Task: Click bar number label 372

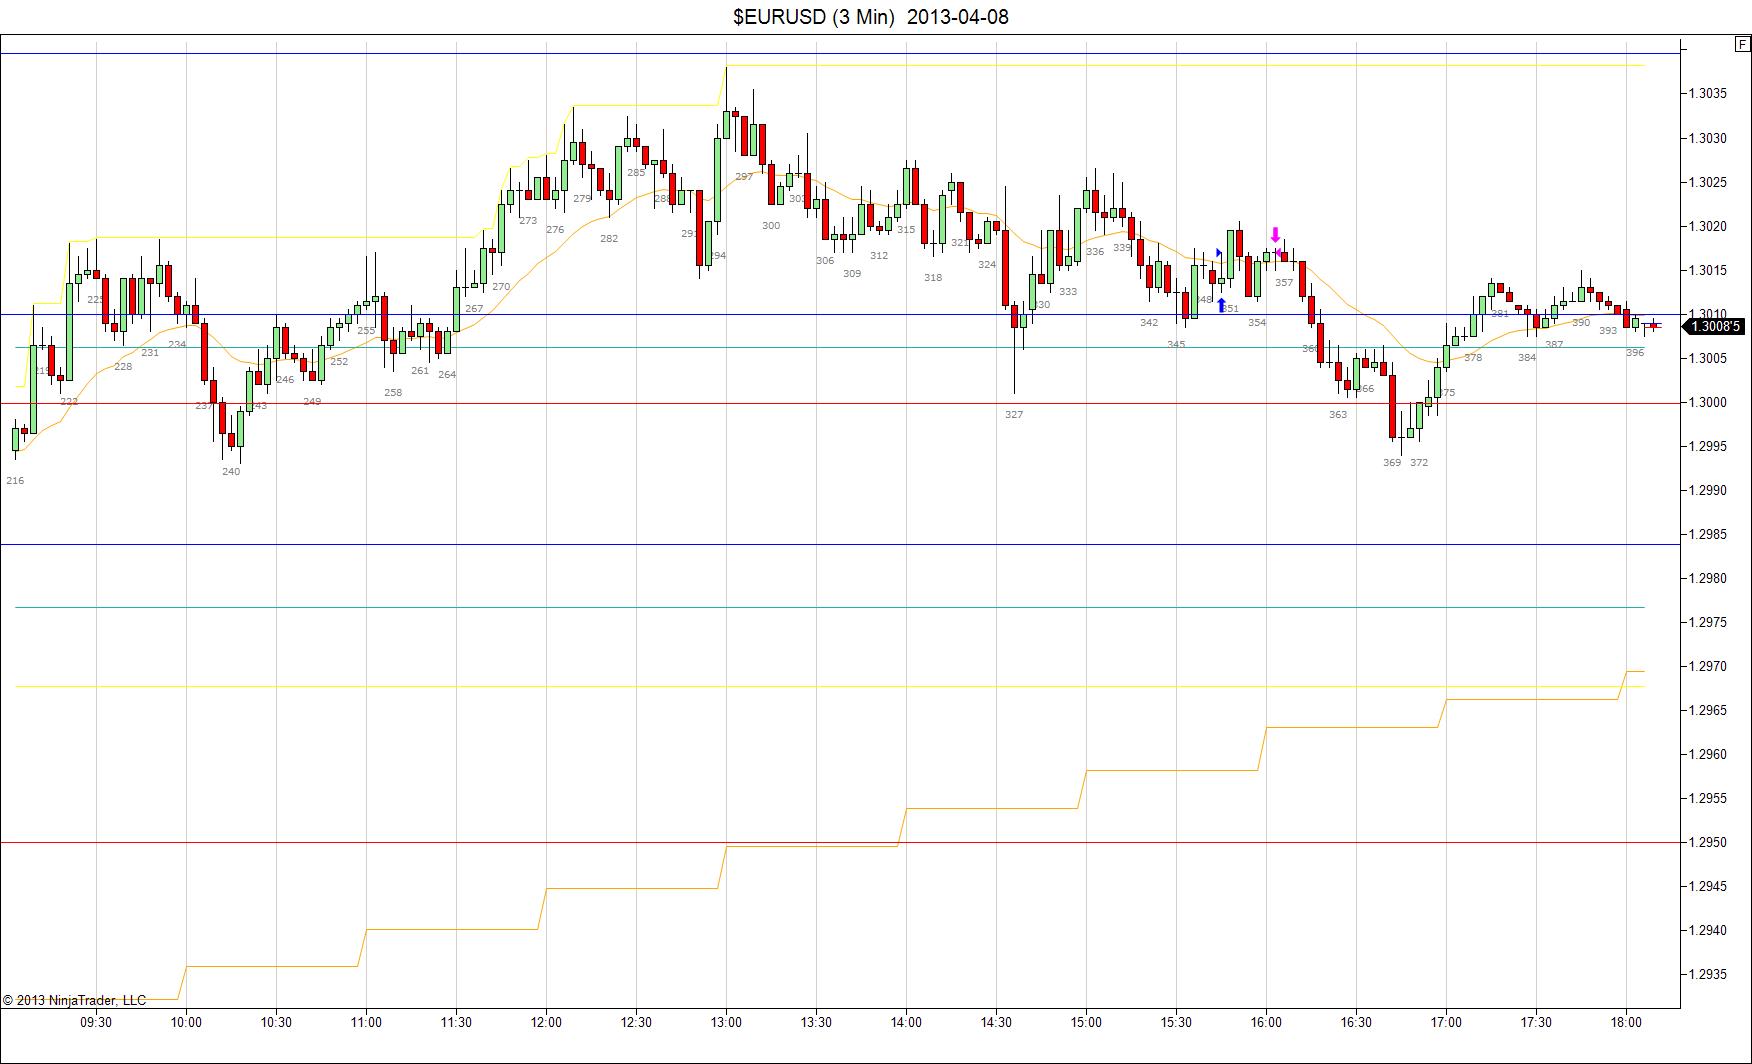Action: (x=1419, y=463)
